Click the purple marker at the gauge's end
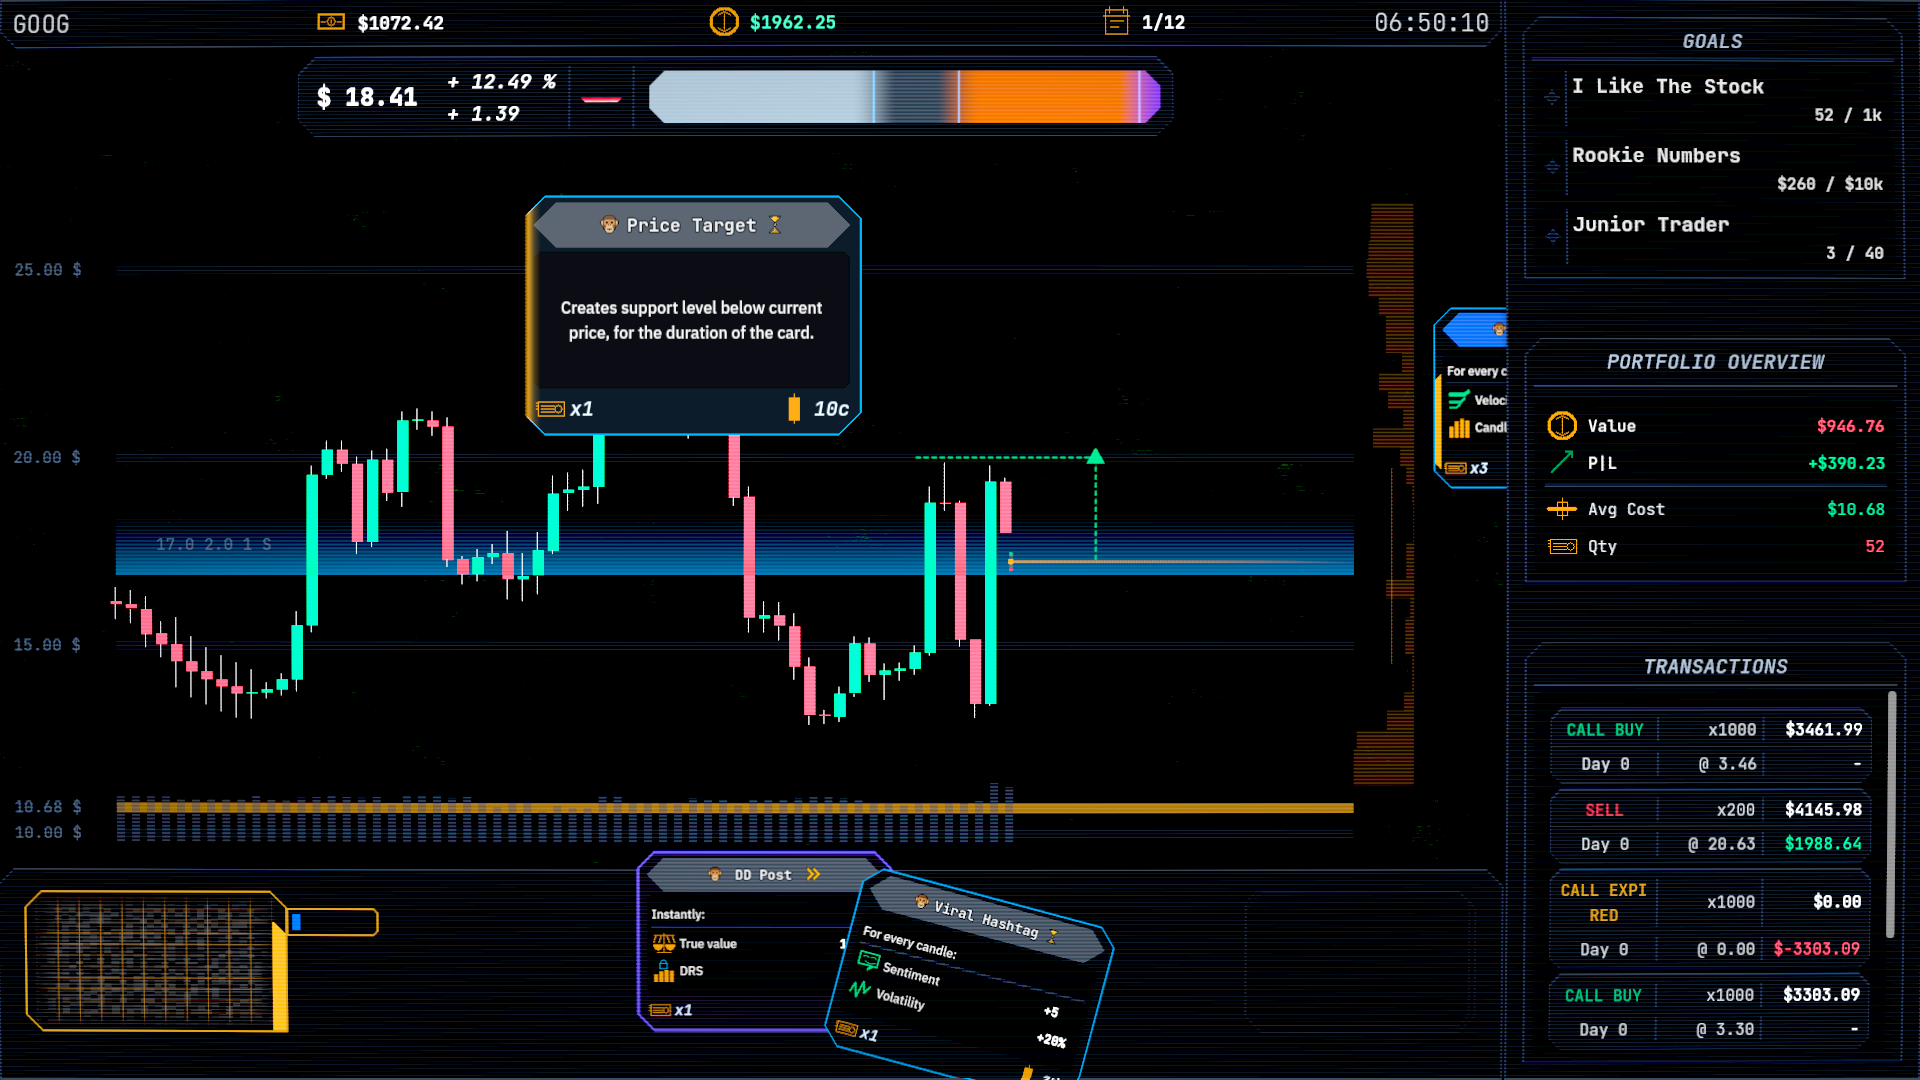Image resolution: width=1920 pixels, height=1080 pixels. point(1149,97)
